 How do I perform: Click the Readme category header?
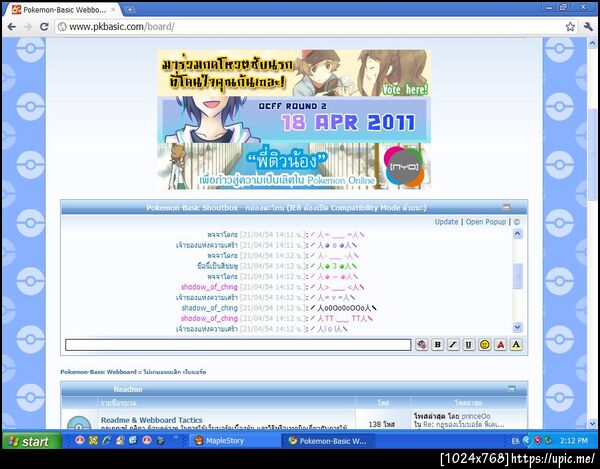coord(128,389)
